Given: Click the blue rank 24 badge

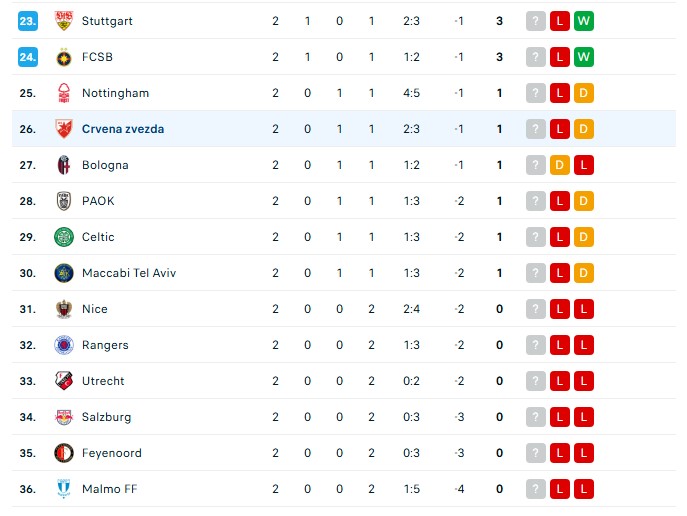Looking at the screenshot, I should click(27, 57).
